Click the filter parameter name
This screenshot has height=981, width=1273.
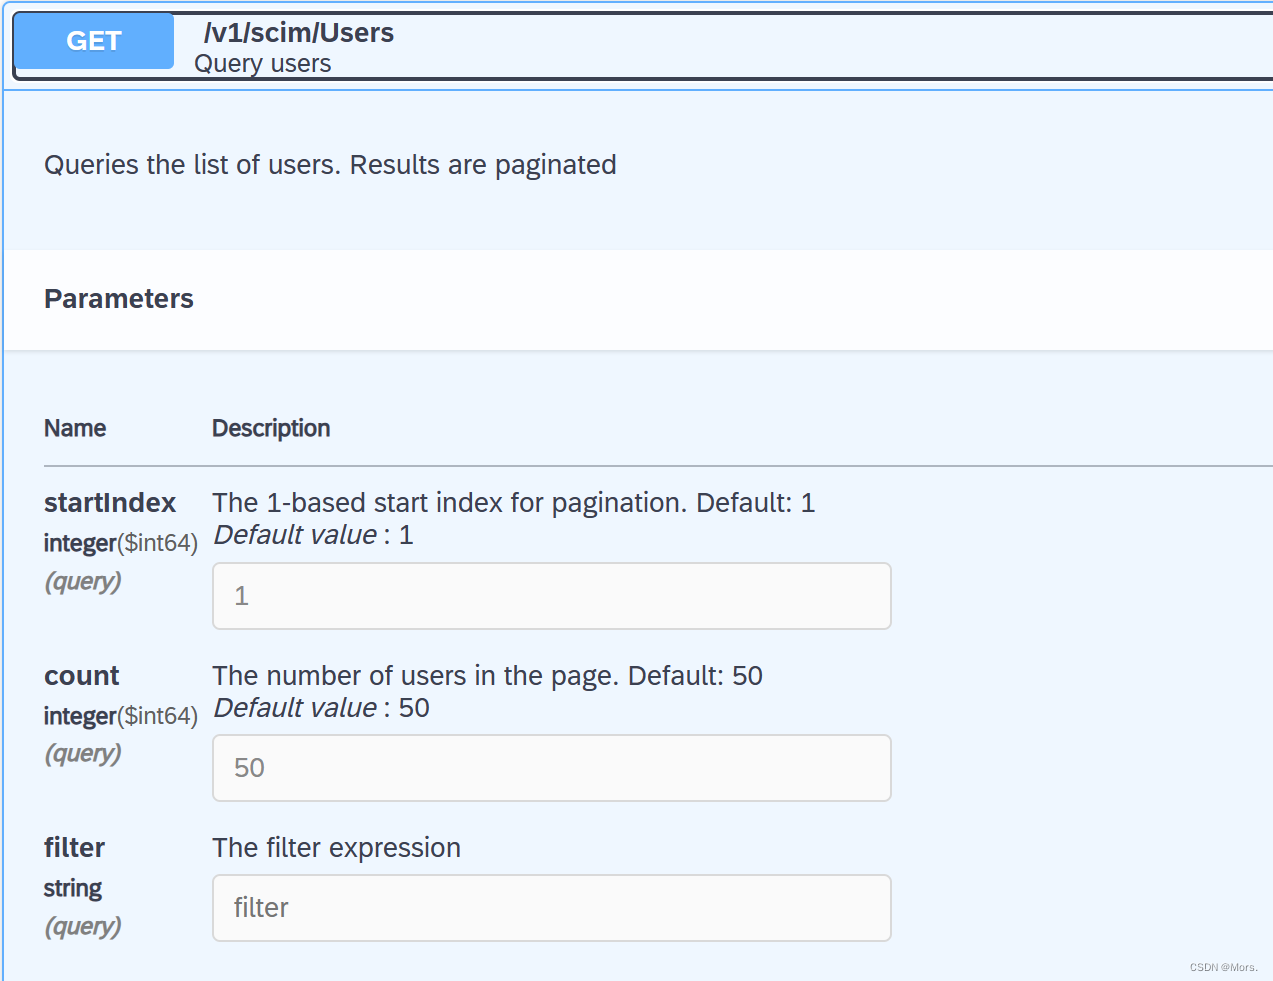click(x=74, y=848)
